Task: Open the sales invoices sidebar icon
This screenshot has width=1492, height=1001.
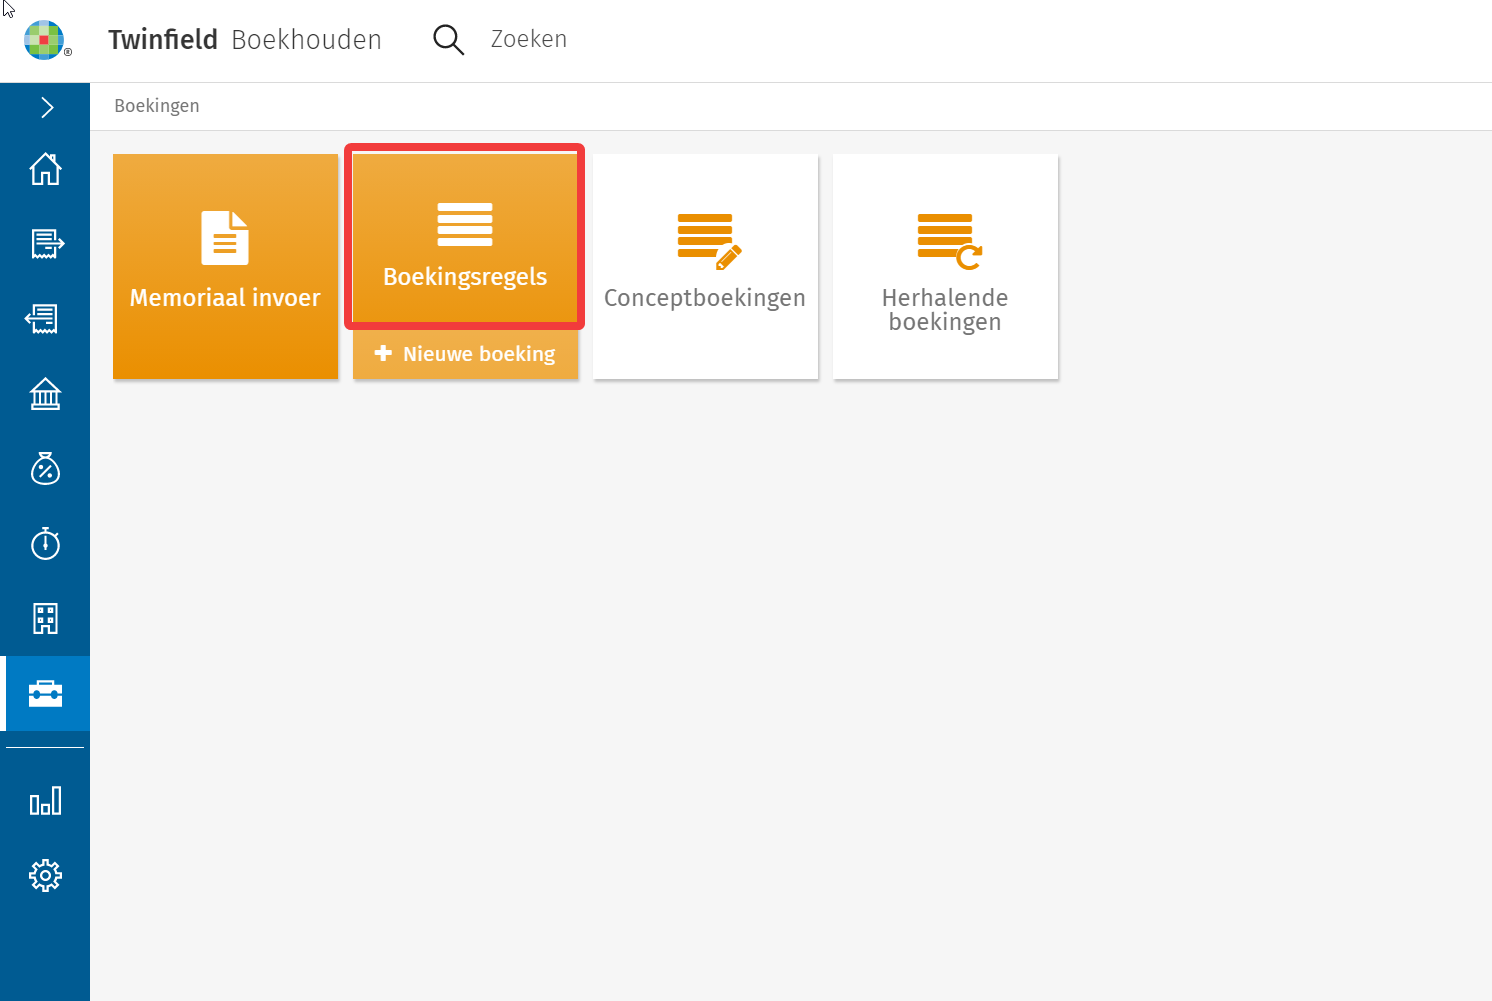Action: (x=46, y=244)
